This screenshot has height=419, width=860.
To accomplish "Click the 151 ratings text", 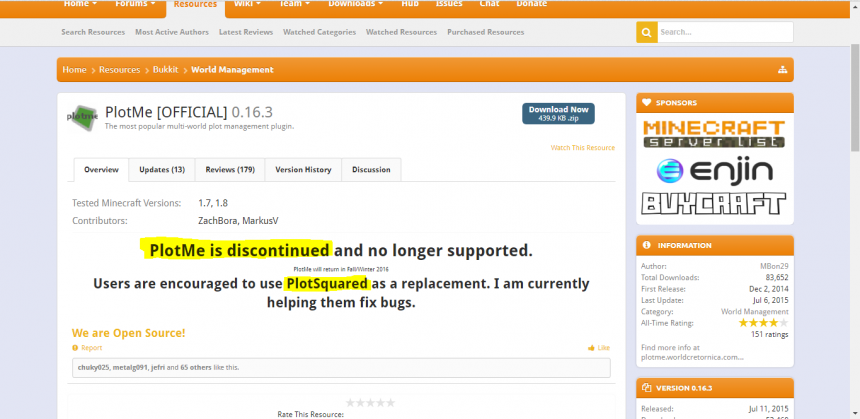I will [770, 335].
